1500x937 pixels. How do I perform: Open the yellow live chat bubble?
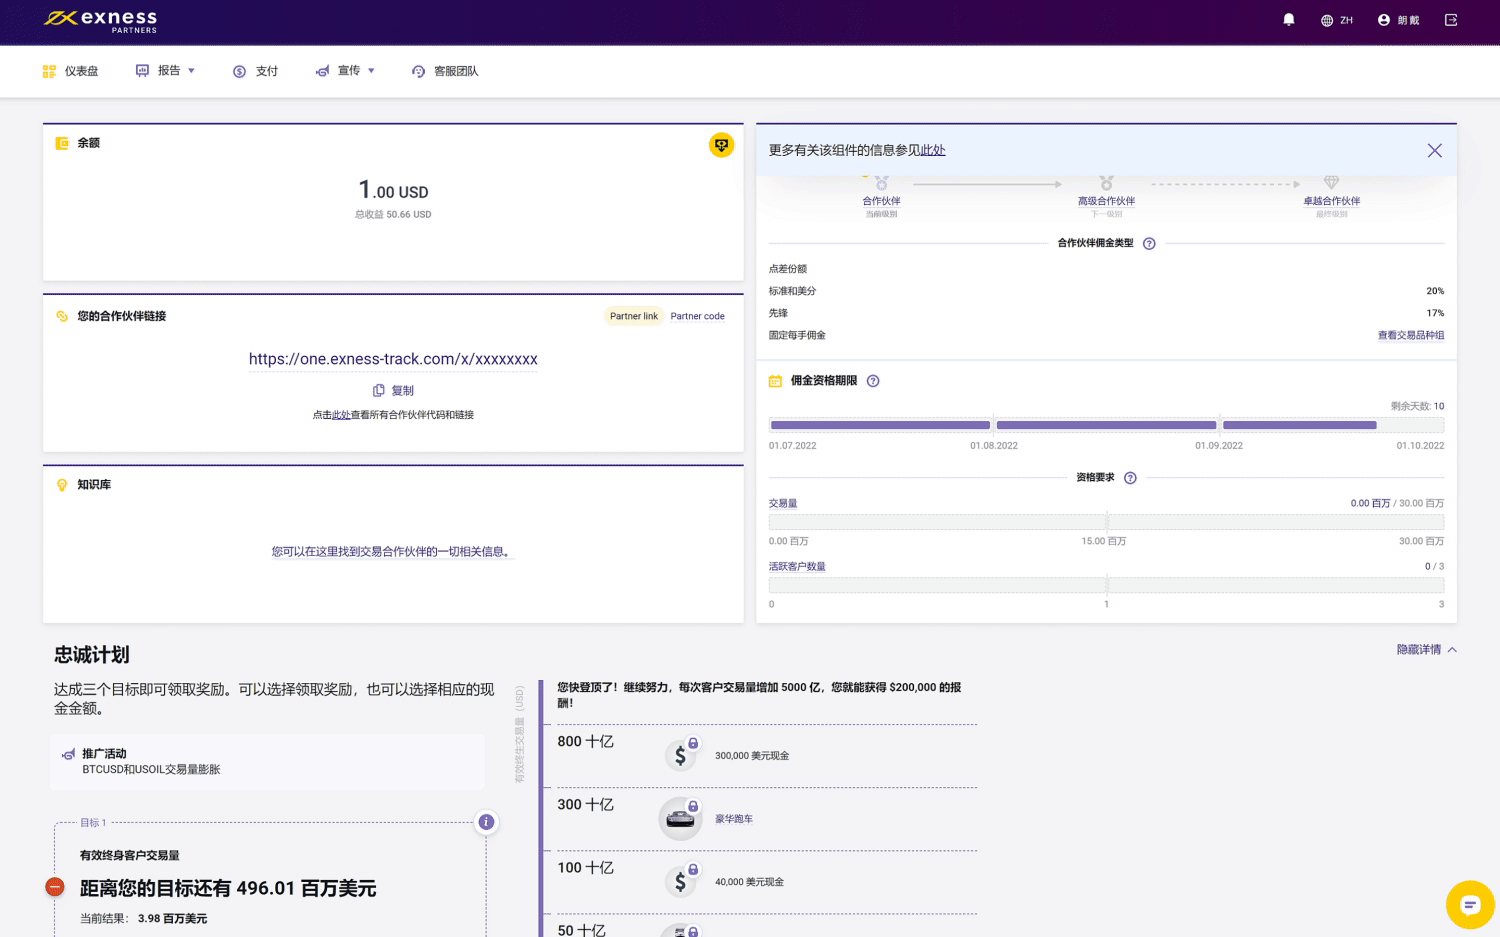[1469, 905]
